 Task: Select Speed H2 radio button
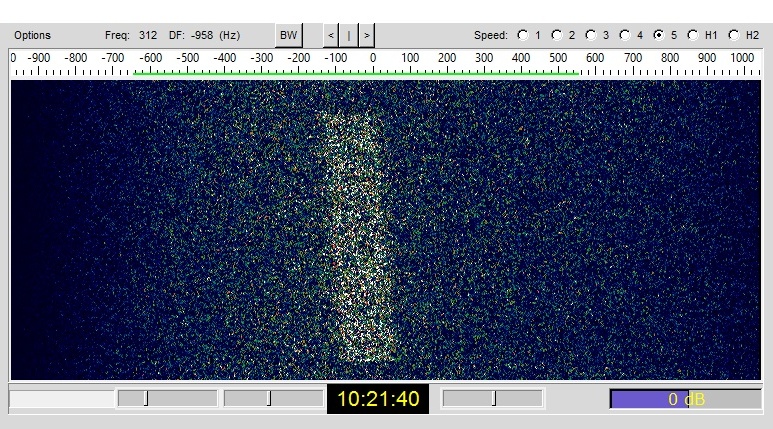734,35
